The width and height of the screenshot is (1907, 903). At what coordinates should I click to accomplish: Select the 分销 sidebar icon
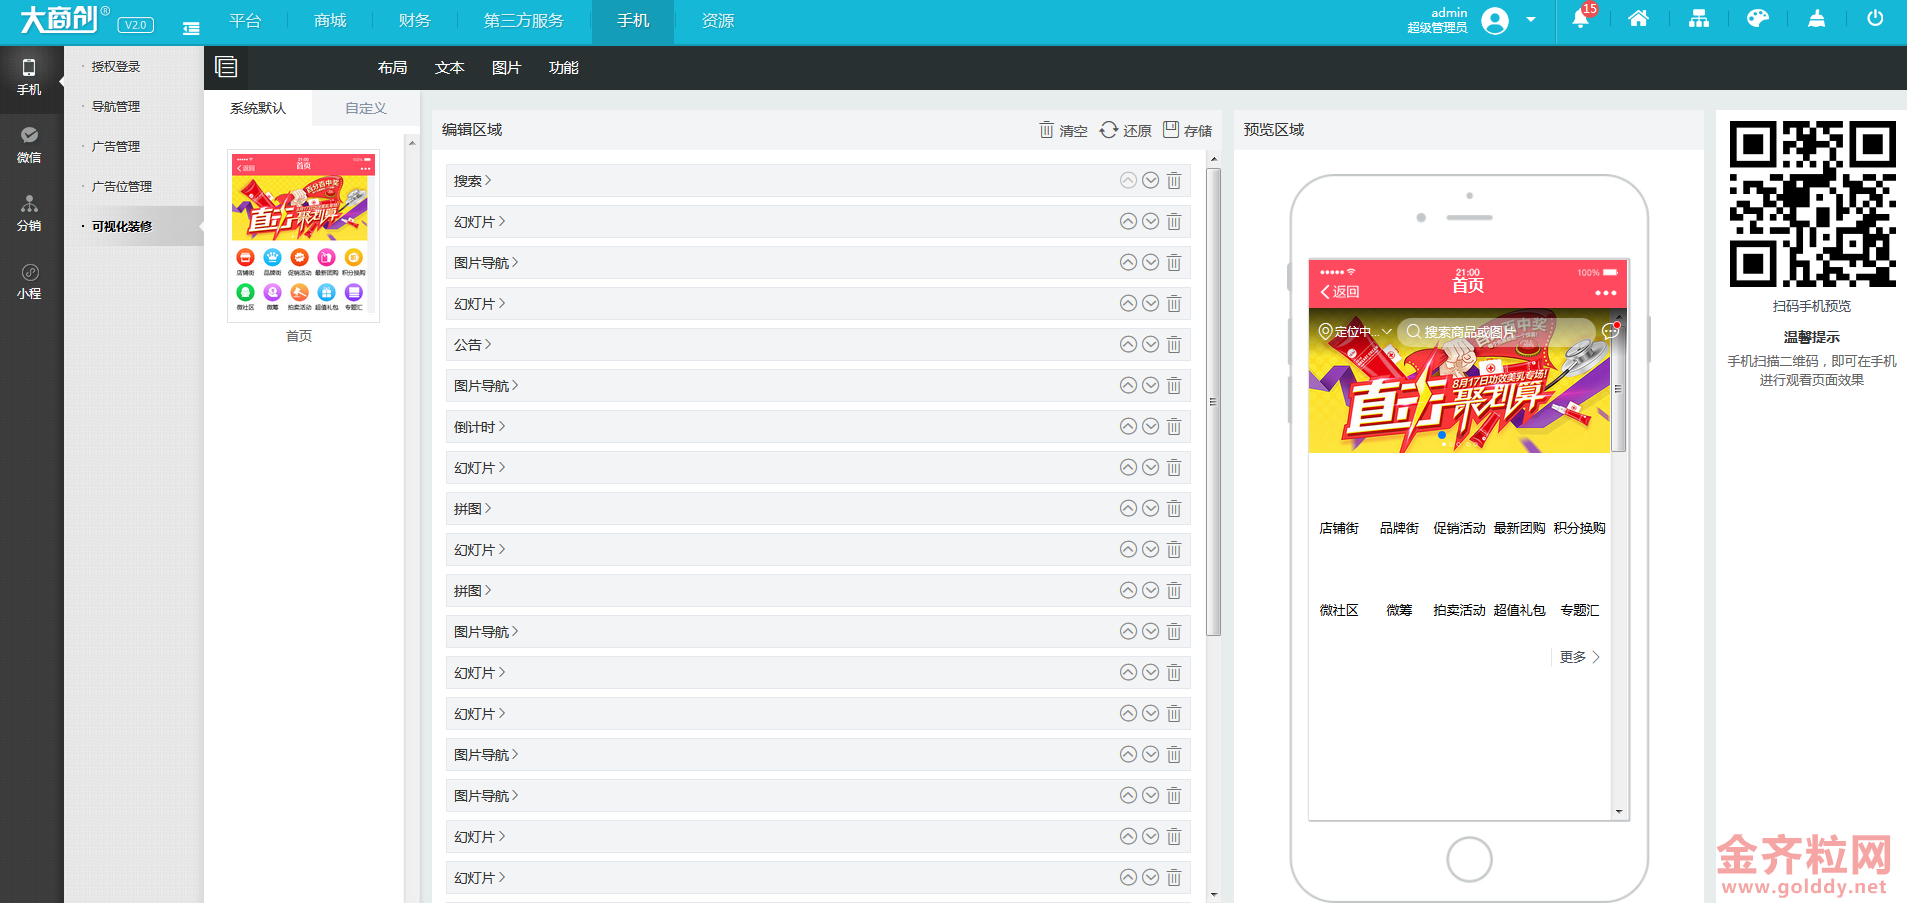29,213
